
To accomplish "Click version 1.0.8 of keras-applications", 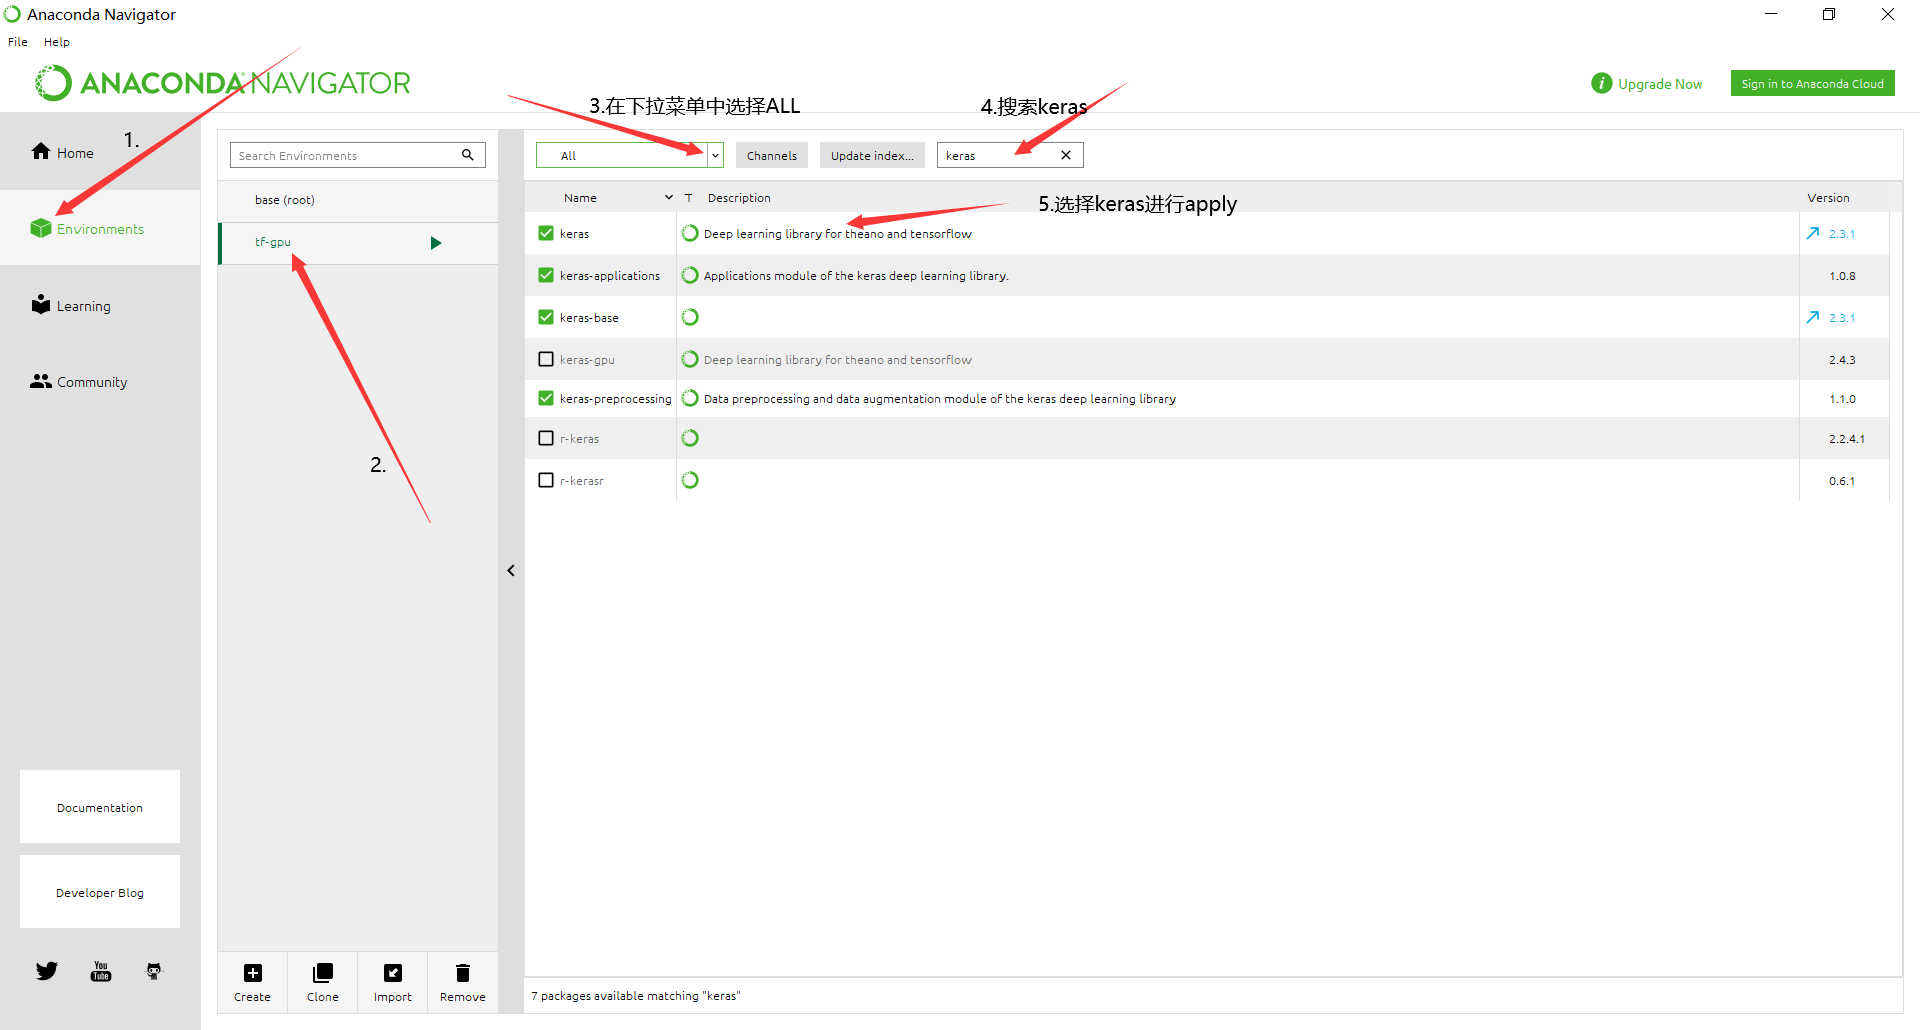I will pos(1842,276).
